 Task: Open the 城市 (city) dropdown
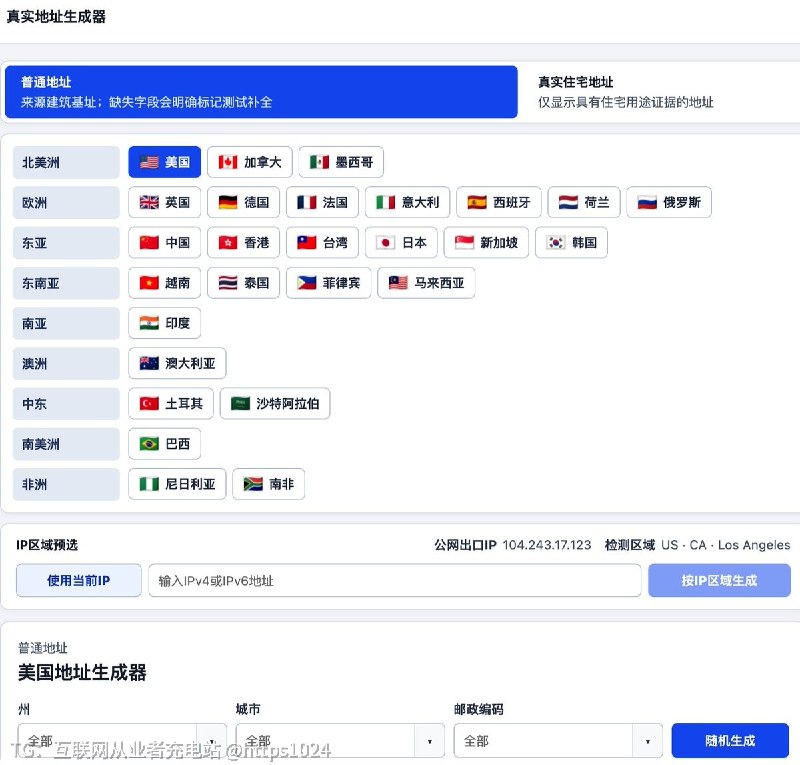(340, 741)
